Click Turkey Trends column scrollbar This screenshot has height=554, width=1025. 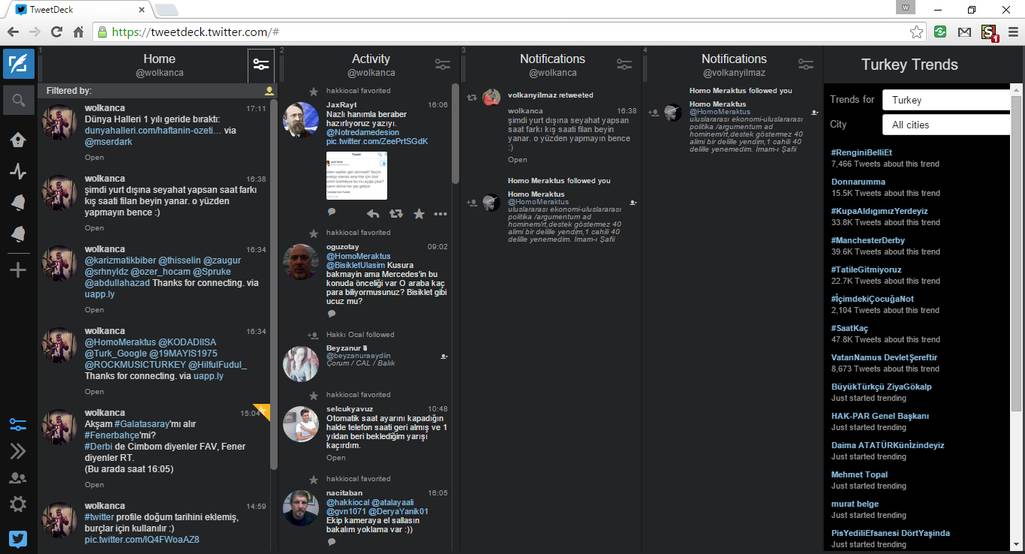click(x=1016, y=254)
